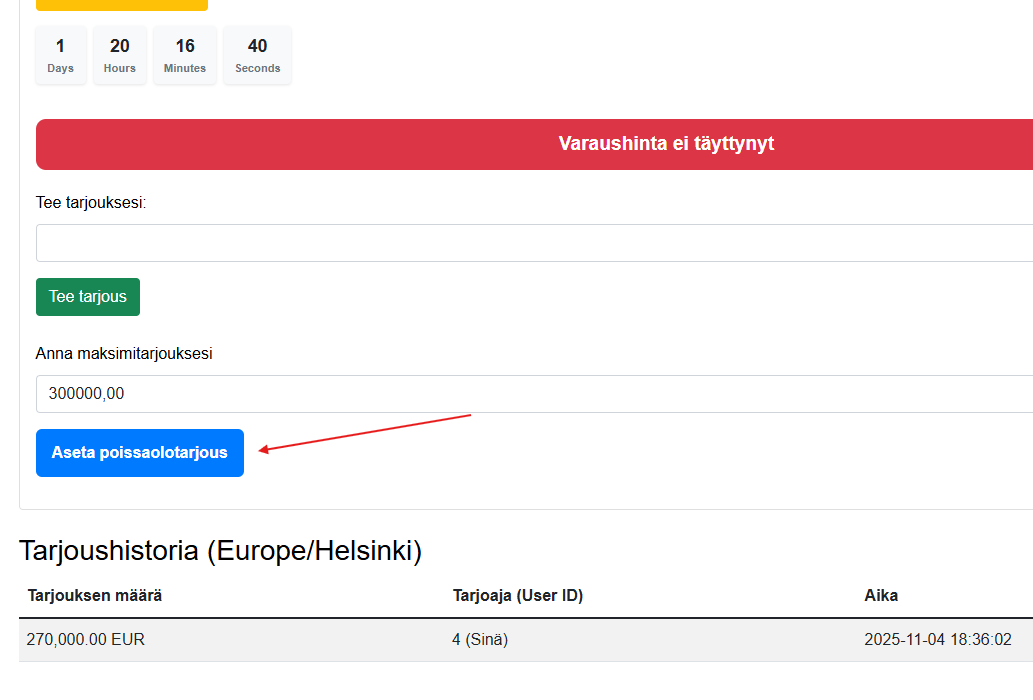Click the bidder cell 4 (Sinä)
The width and height of the screenshot is (1033, 700).
pyautogui.click(x=480, y=640)
